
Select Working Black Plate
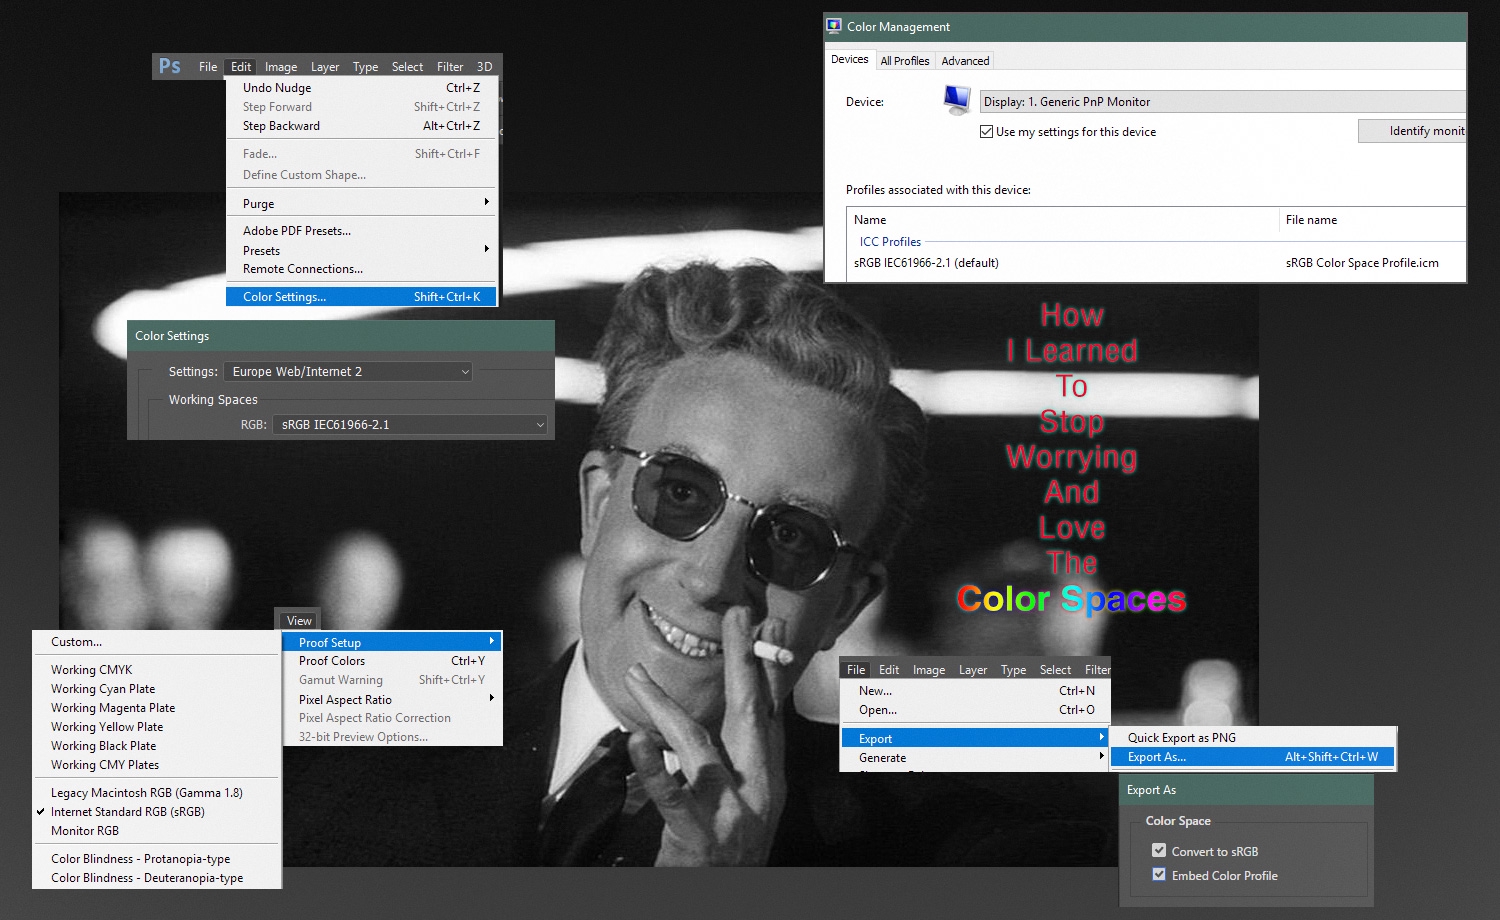[x=157, y=746]
